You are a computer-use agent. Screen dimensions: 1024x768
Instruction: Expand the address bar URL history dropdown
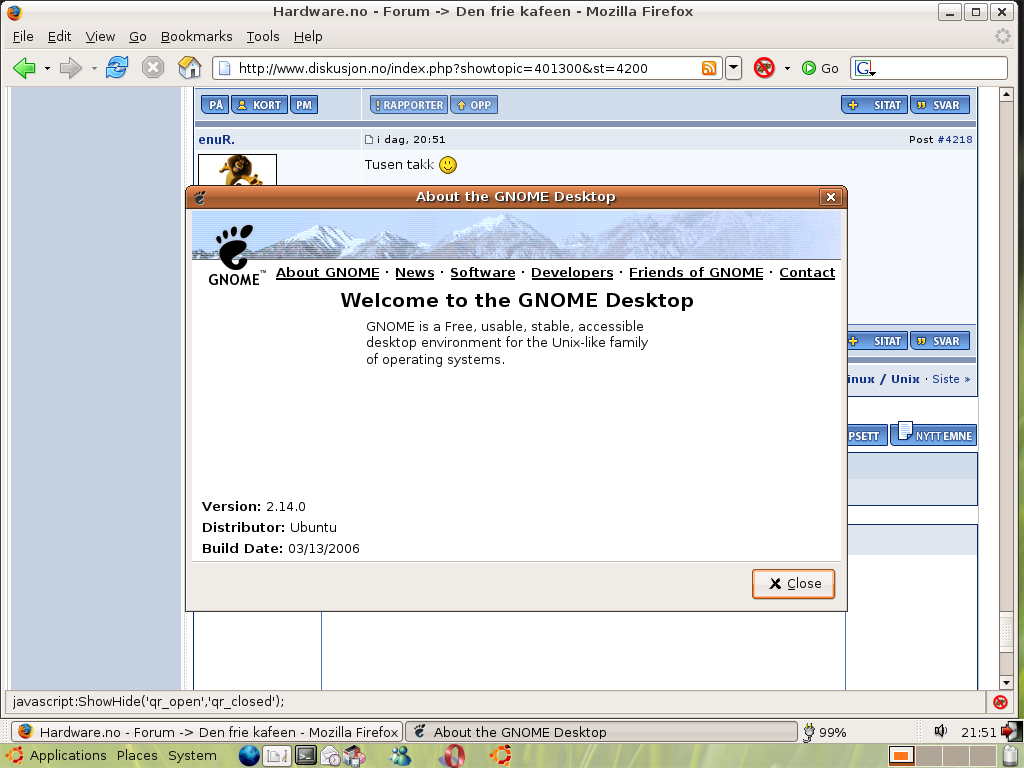[x=733, y=68]
